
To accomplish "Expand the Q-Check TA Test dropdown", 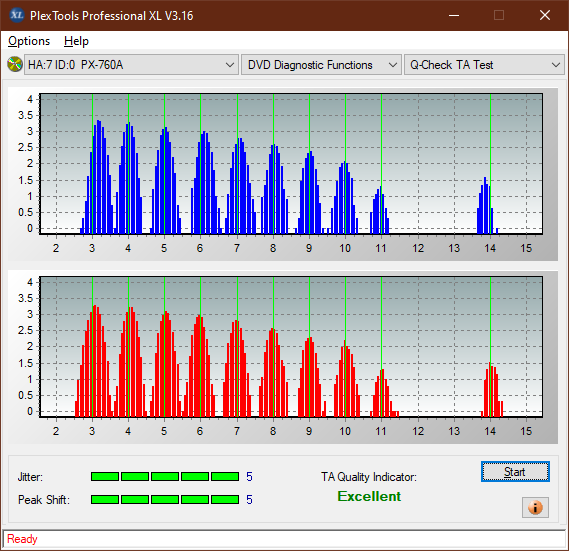I will (x=484, y=65).
